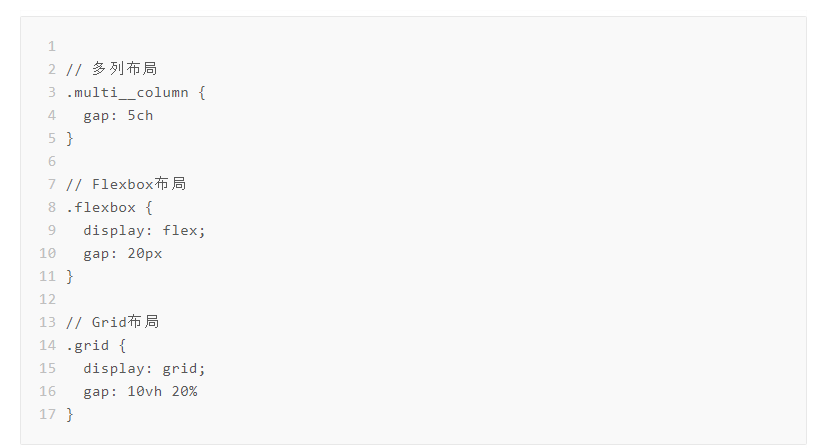Click line number 2 in the gutter
Image resolution: width=826 pixels, height=448 pixels.
52,69
